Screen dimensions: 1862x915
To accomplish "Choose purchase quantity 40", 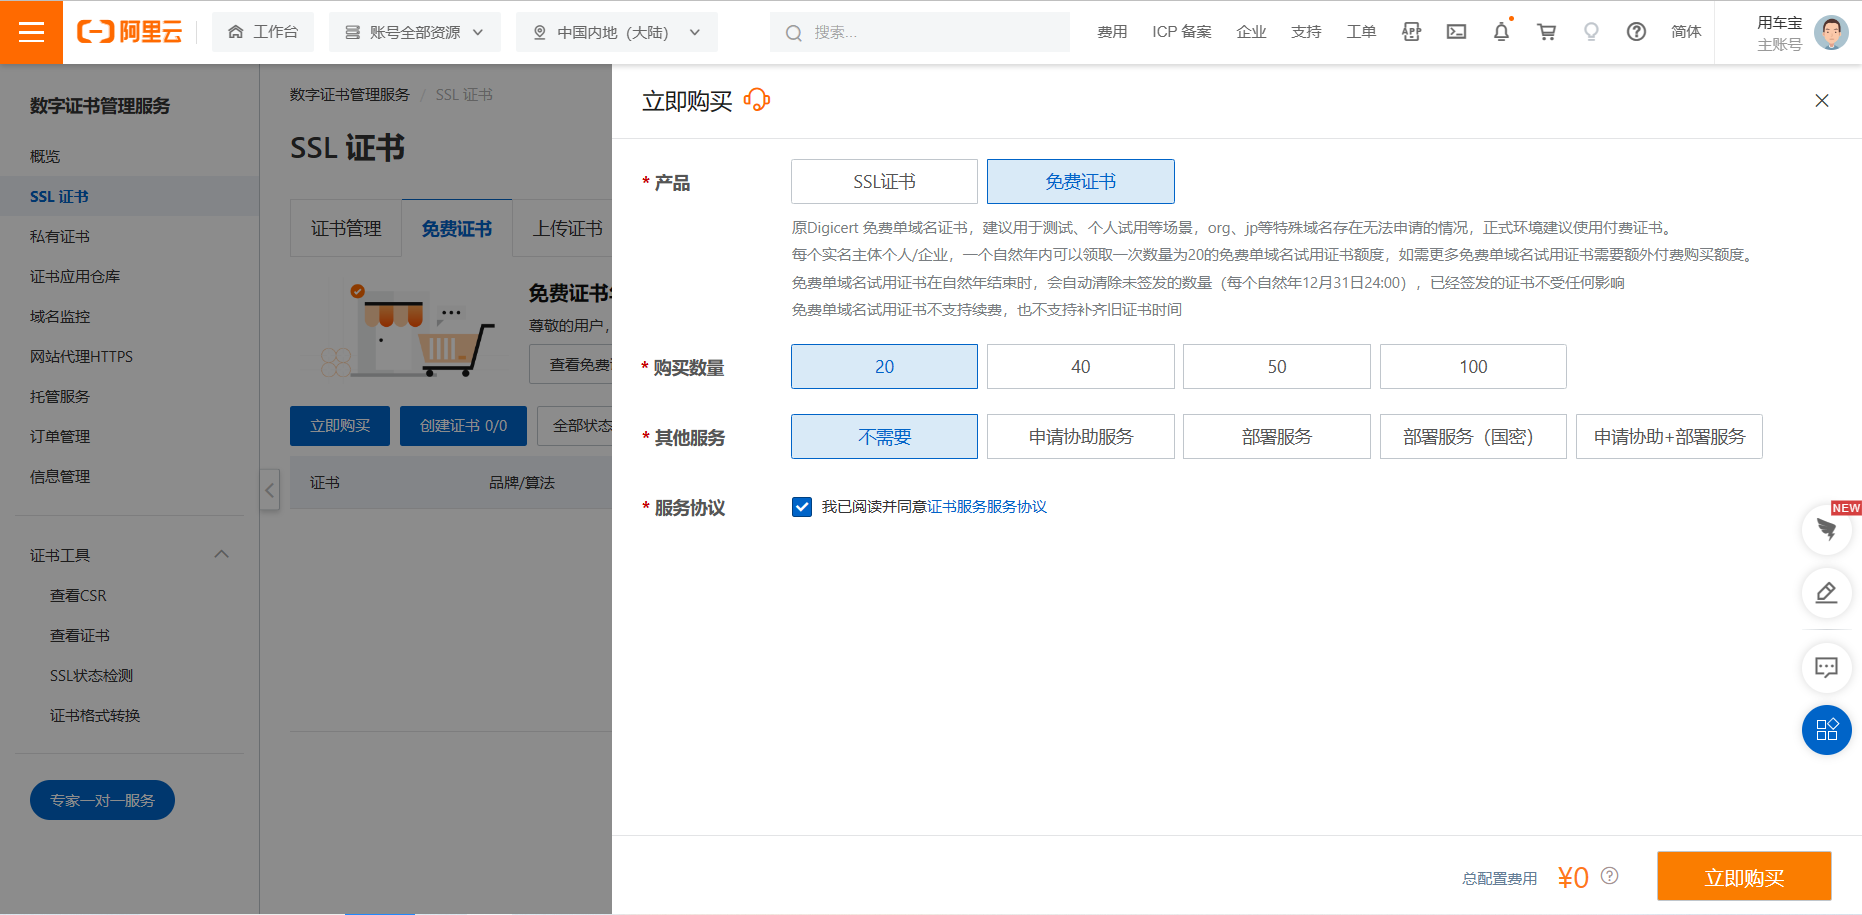I will click(1080, 367).
